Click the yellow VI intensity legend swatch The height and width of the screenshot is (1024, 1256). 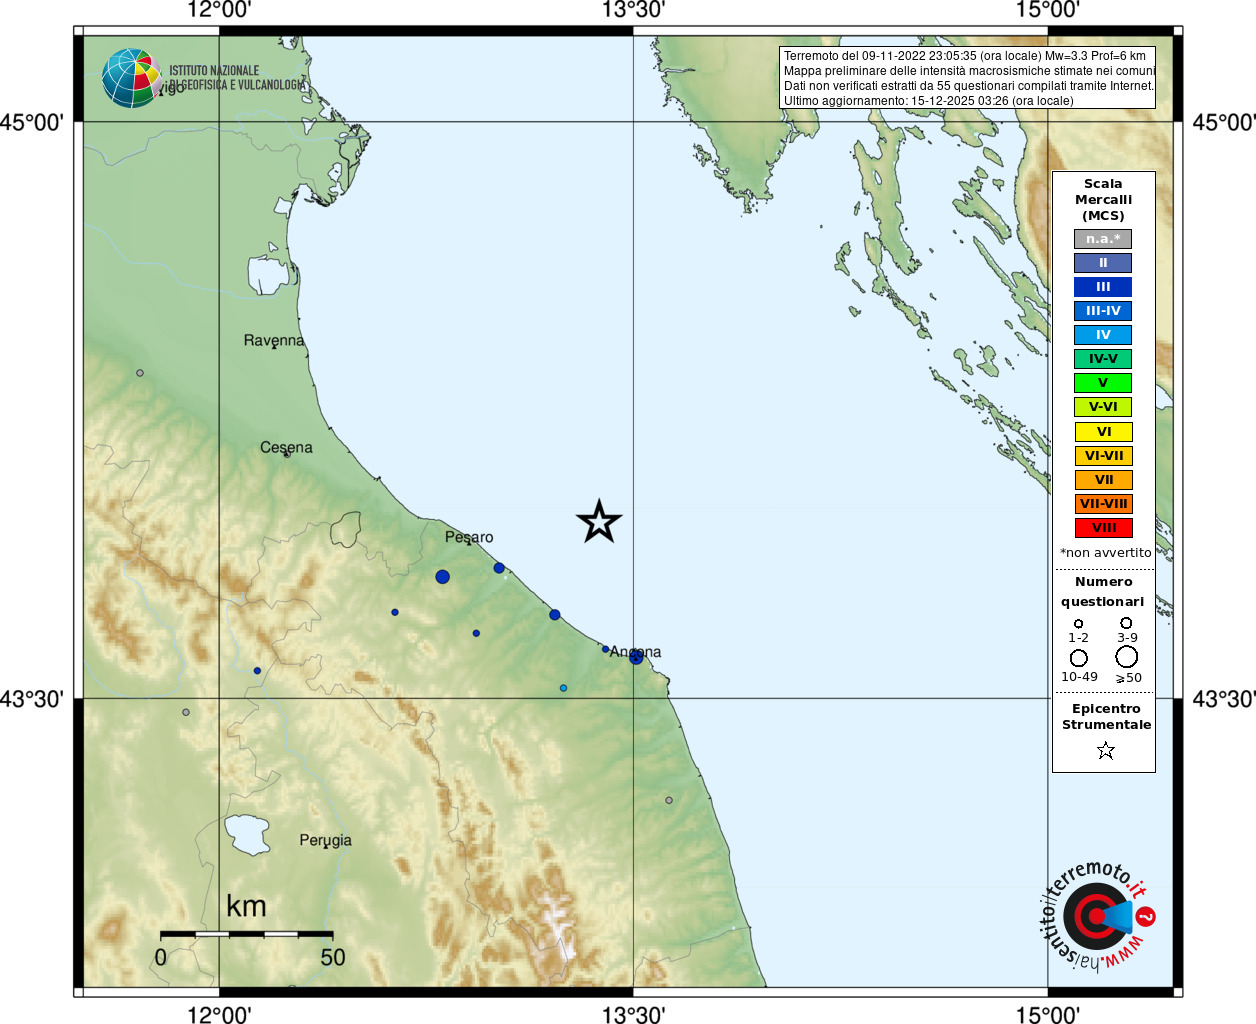[1103, 432]
